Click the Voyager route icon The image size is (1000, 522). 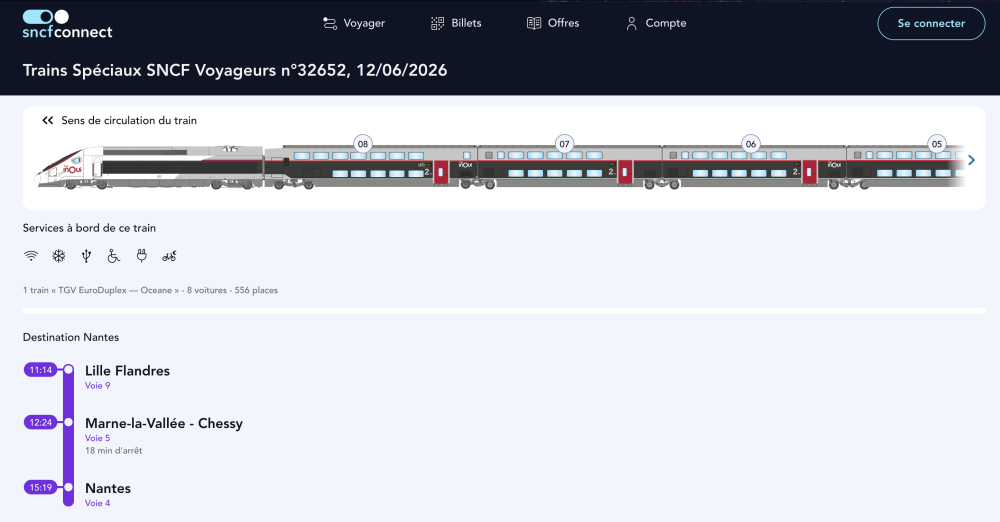[330, 24]
